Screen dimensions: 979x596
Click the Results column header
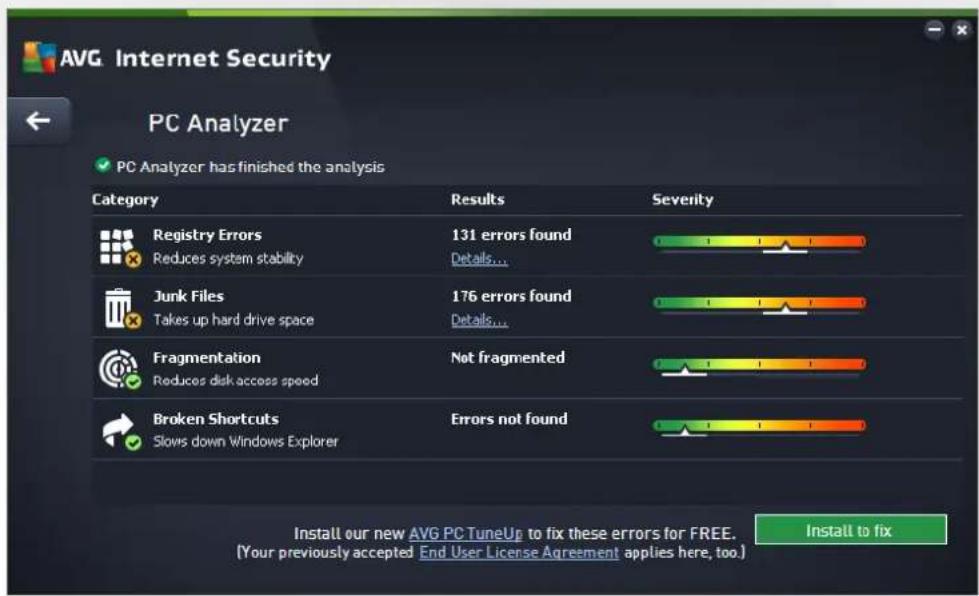478,199
